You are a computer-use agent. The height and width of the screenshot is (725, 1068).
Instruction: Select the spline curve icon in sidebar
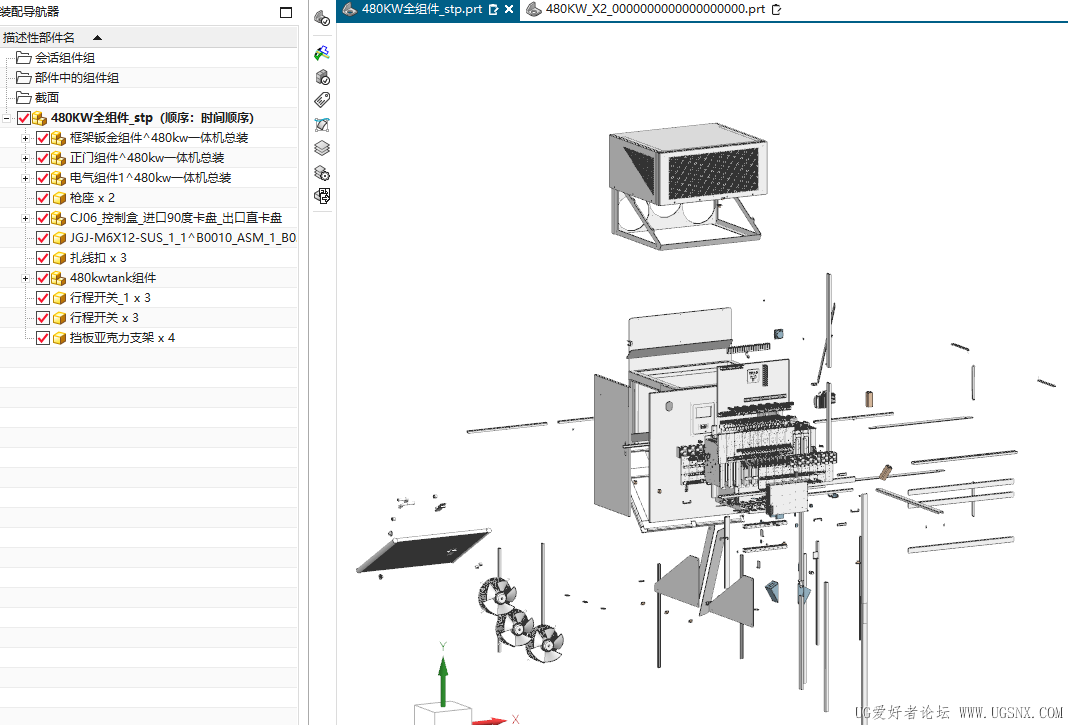point(322,124)
